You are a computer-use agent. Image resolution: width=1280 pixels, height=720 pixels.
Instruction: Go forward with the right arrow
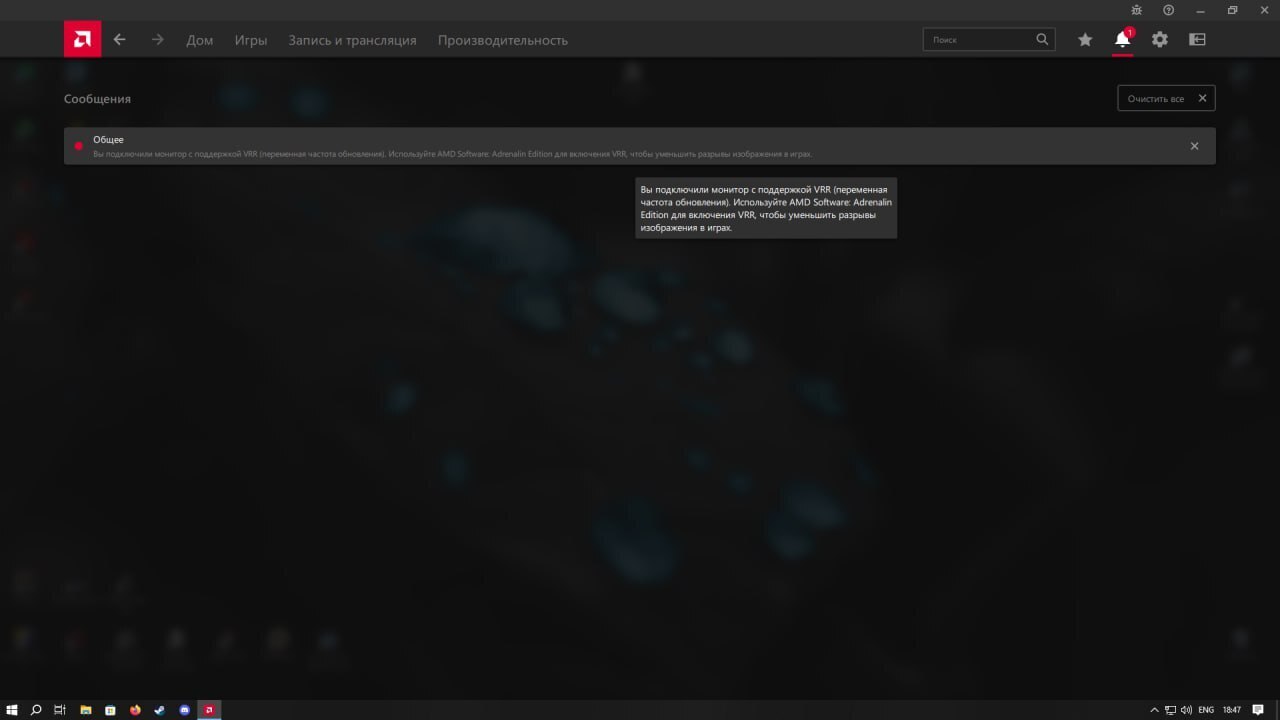[157, 40]
